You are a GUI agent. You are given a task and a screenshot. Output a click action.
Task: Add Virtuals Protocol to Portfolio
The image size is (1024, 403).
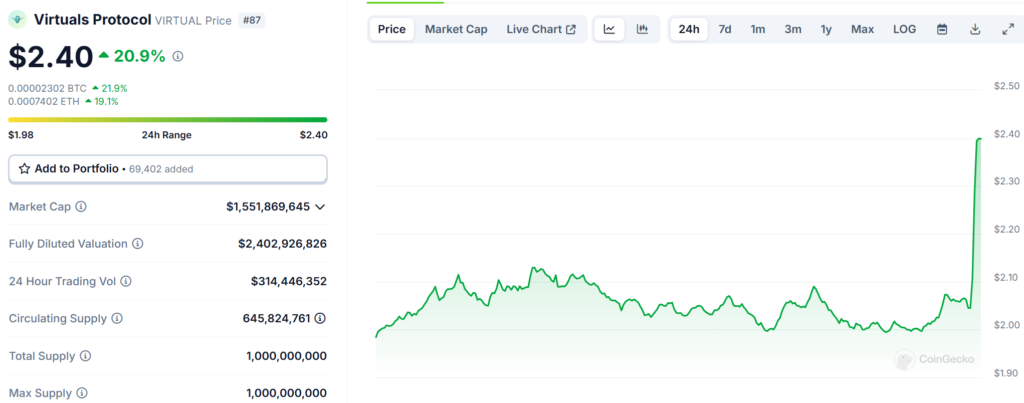click(167, 169)
